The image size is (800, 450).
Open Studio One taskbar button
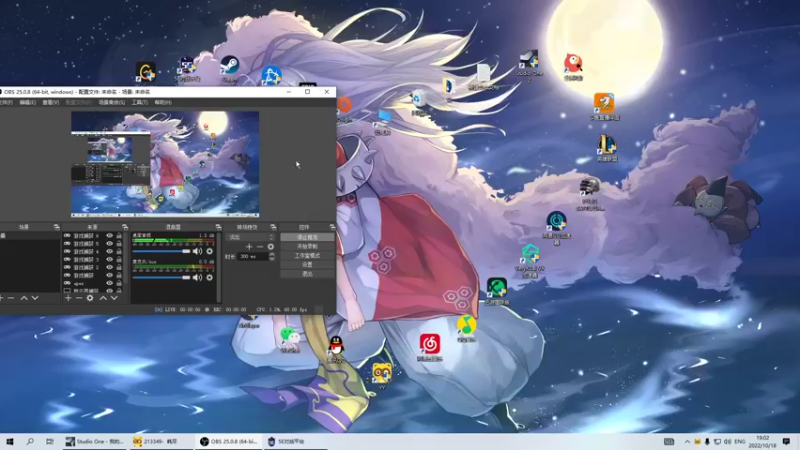(x=94, y=441)
